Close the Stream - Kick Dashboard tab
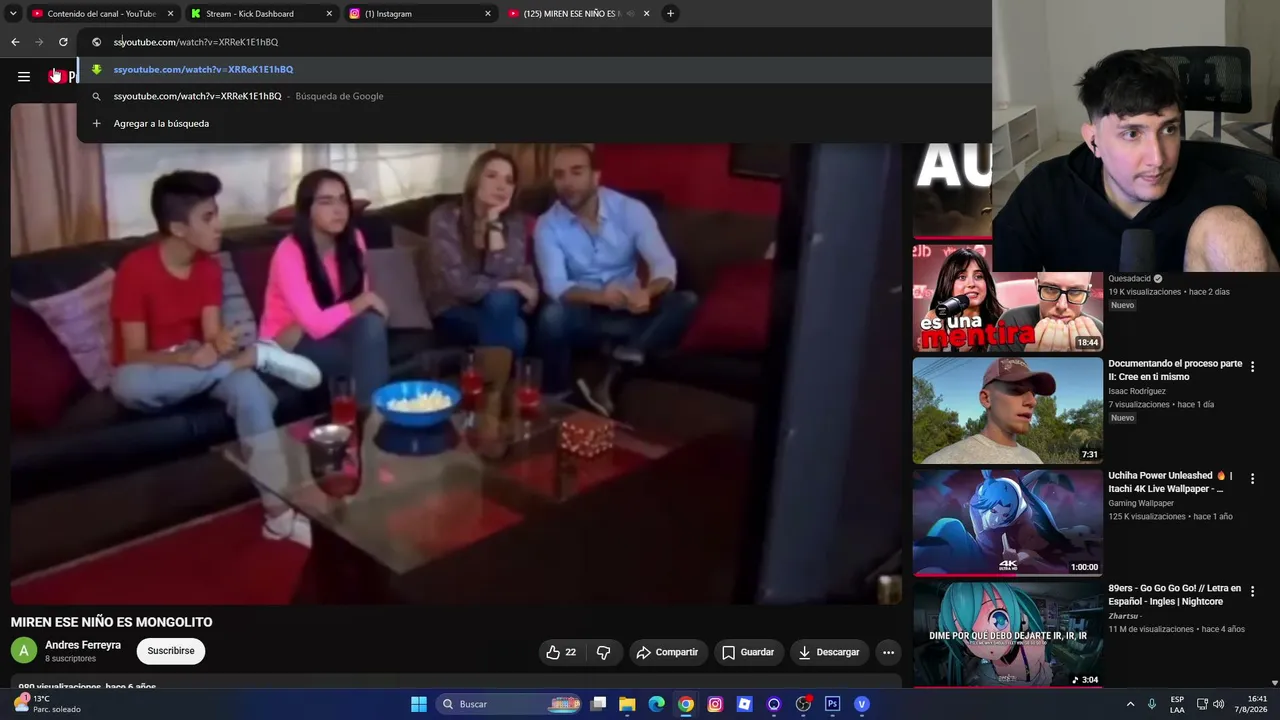The image size is (1280, 720). point(329,14)
